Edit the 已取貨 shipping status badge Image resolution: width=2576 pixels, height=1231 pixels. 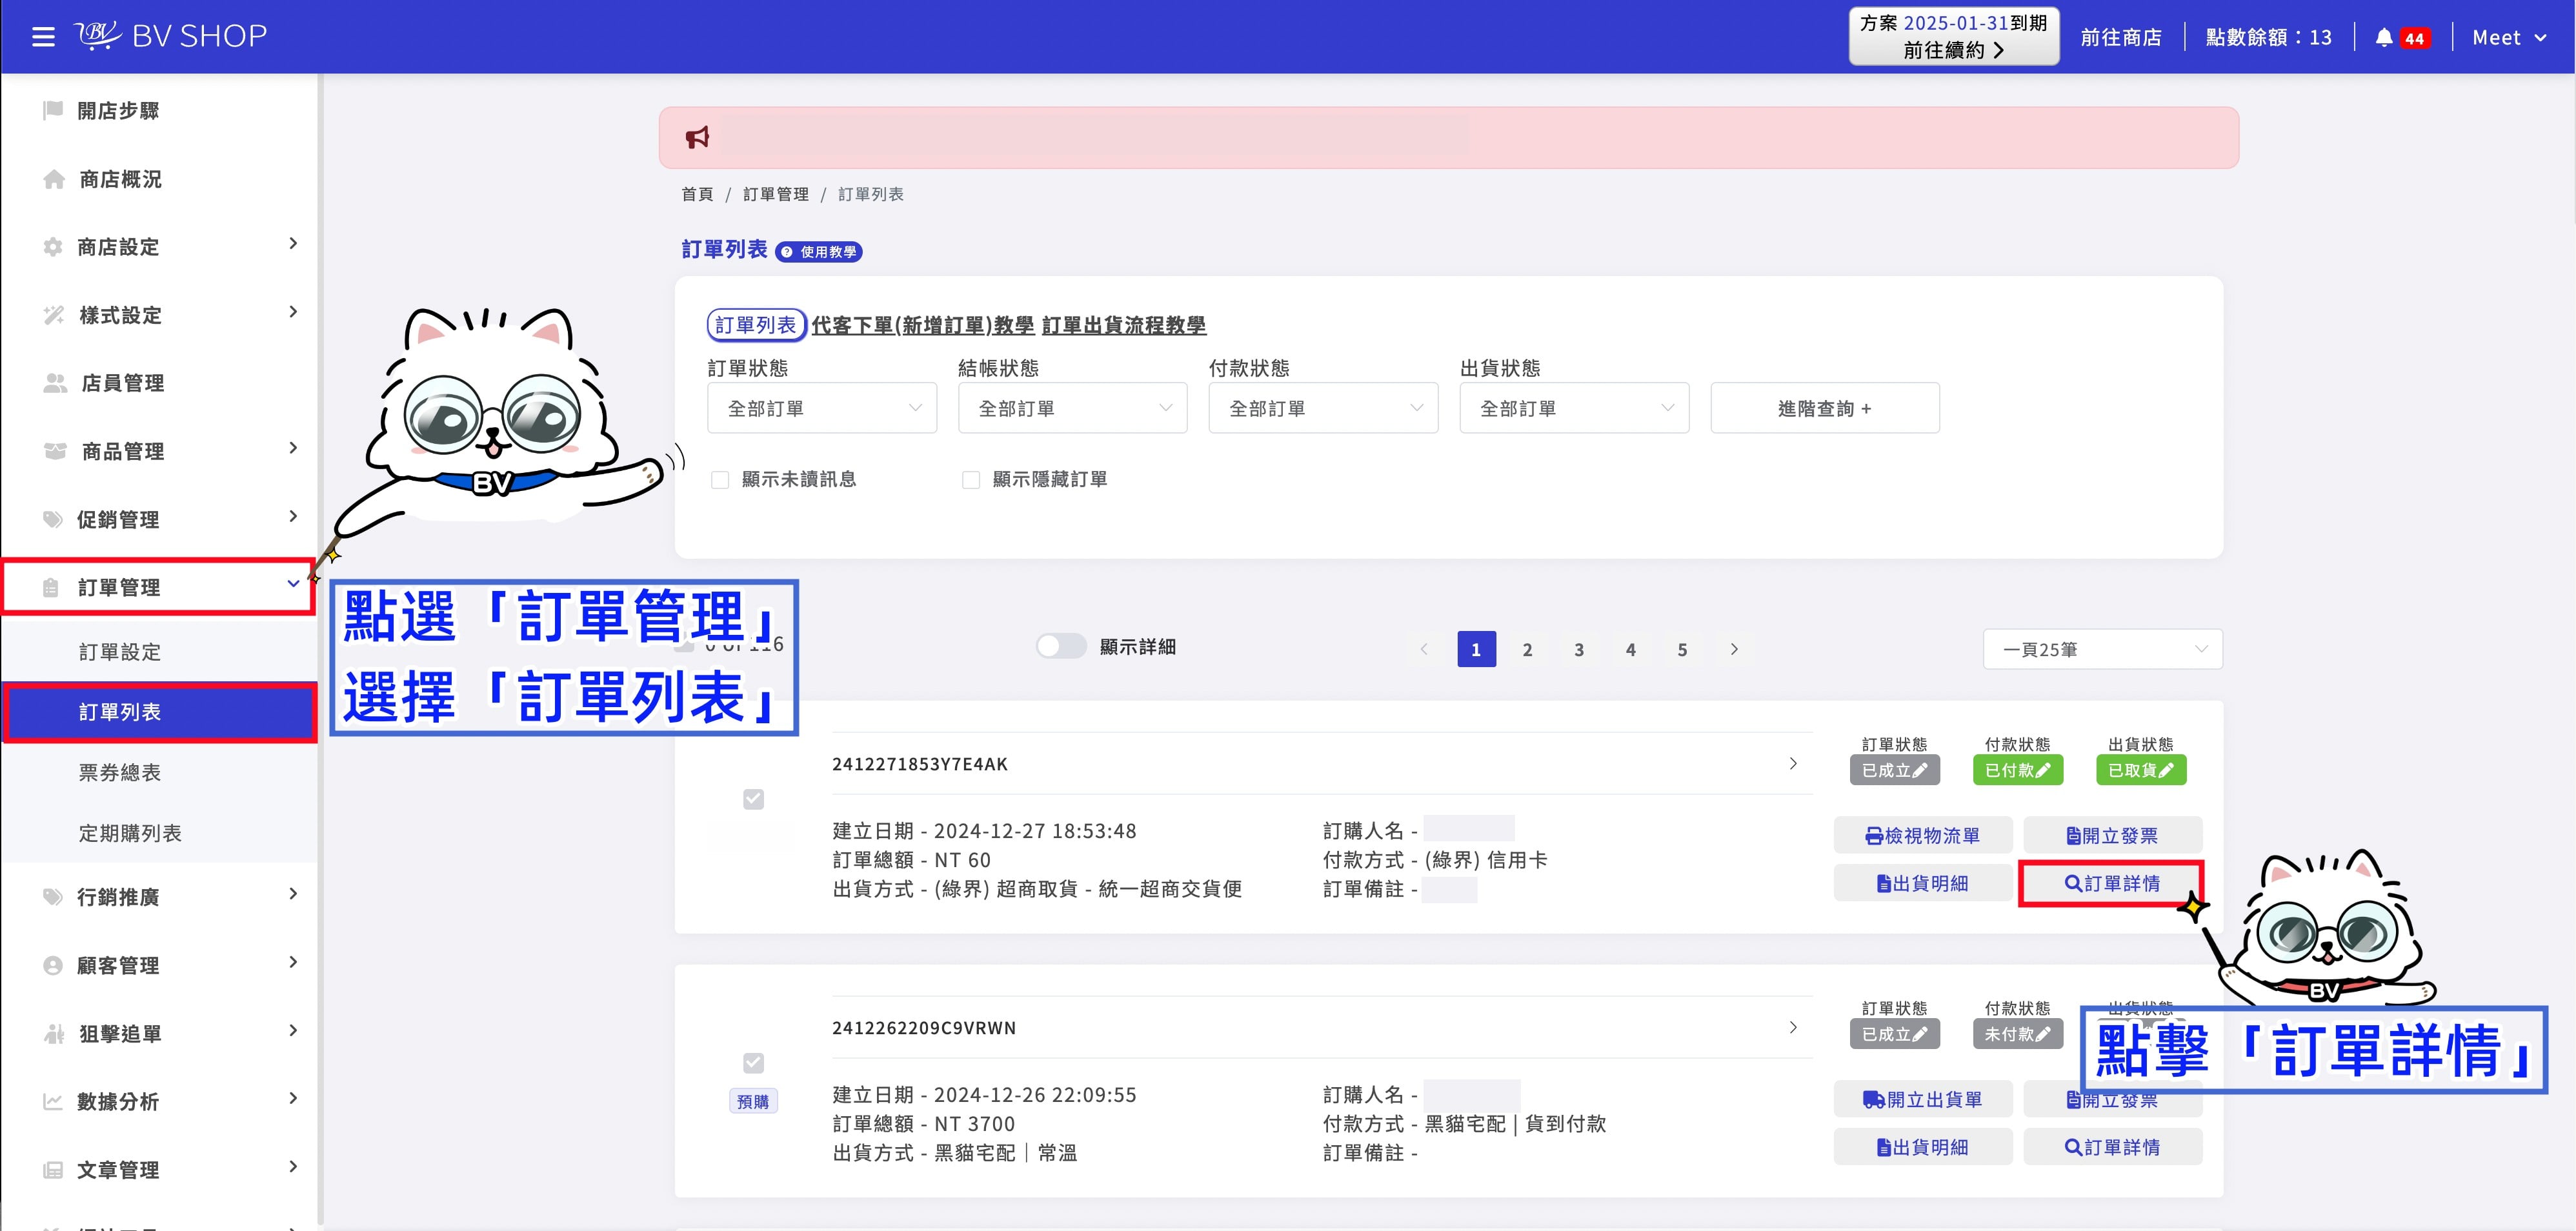(x=2141, y=770)
